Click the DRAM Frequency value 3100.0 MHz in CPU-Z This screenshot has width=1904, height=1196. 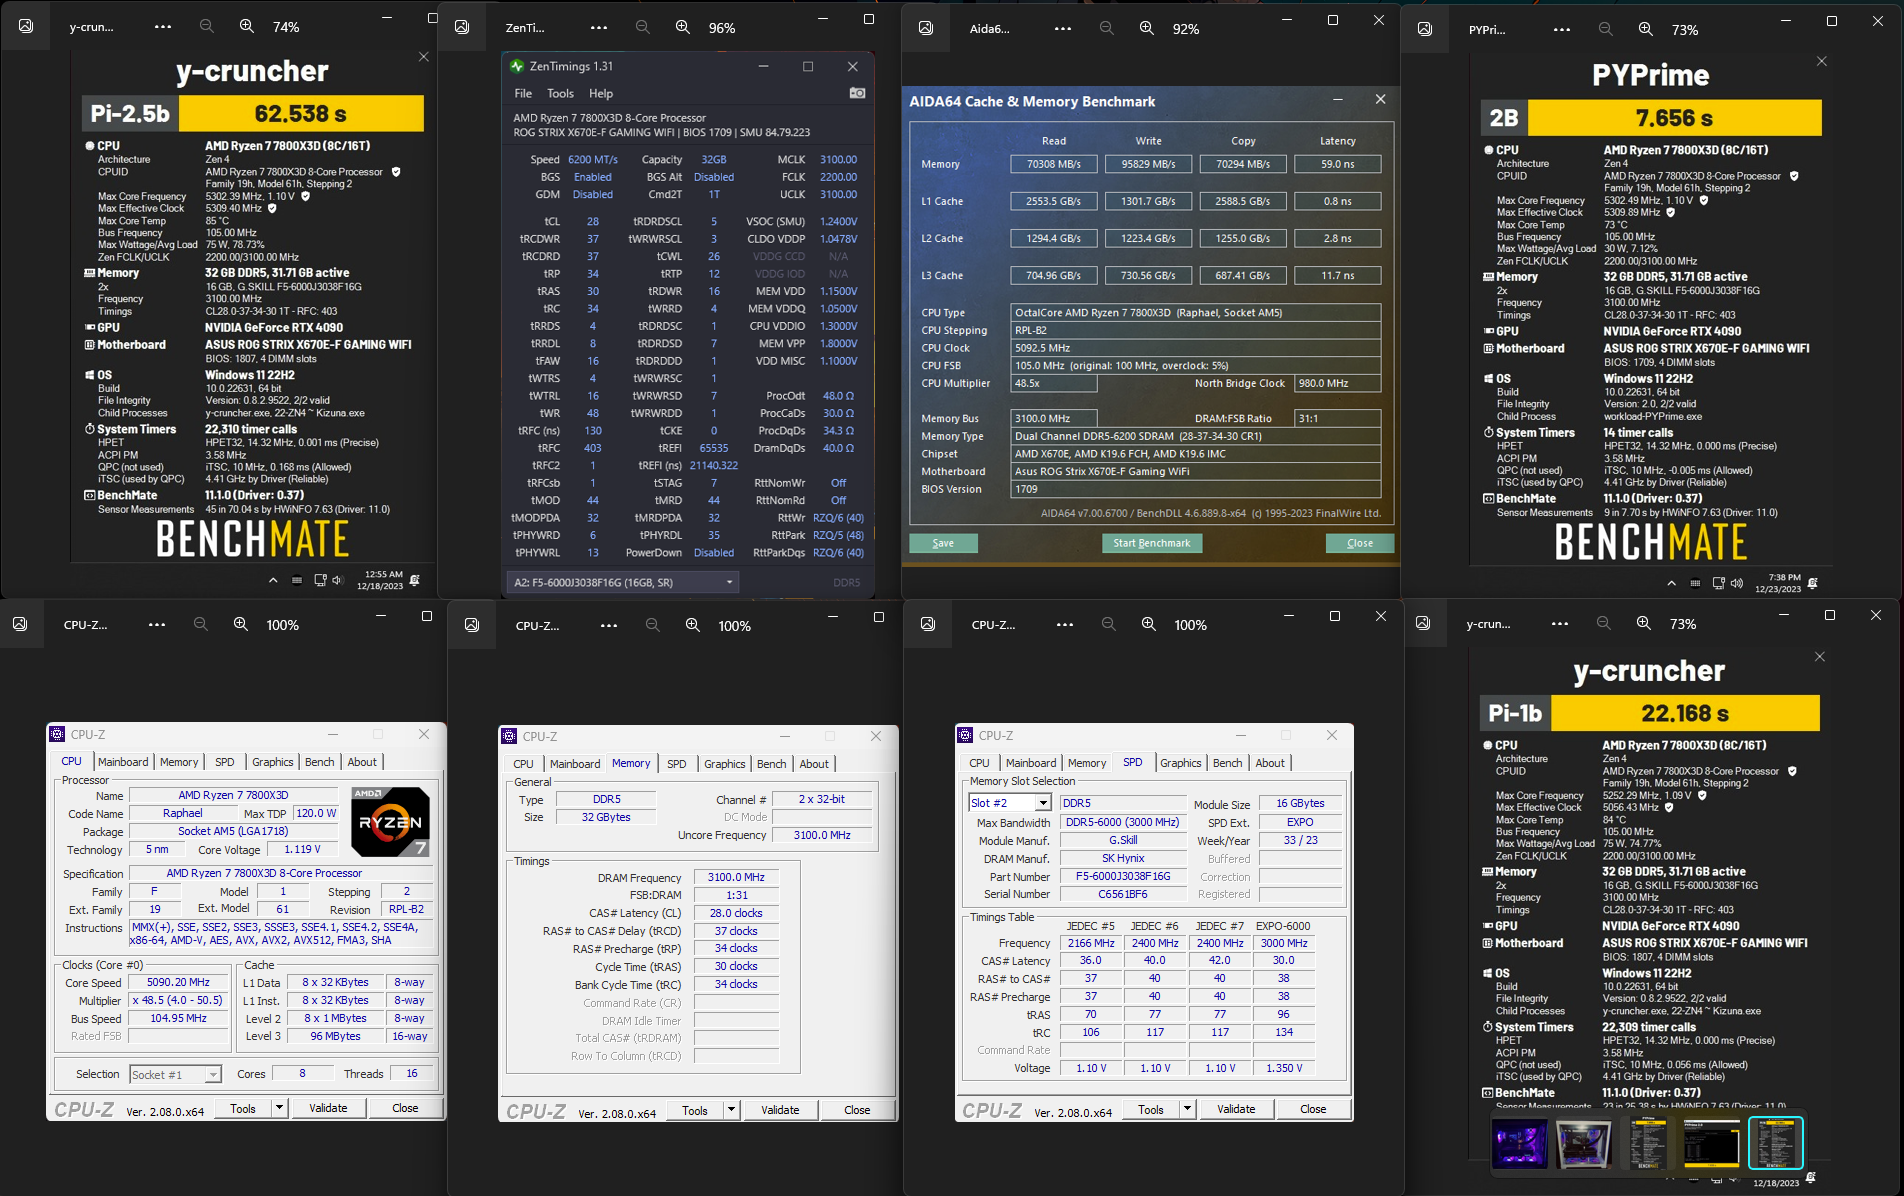[736, 877]
